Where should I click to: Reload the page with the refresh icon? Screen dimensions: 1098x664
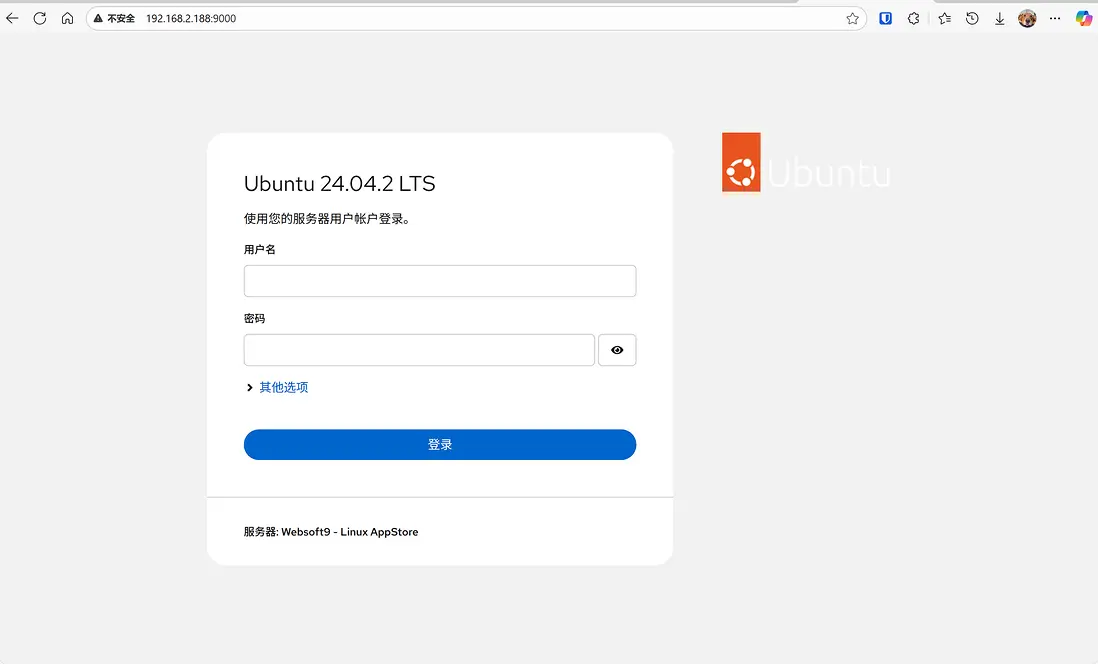40,18
